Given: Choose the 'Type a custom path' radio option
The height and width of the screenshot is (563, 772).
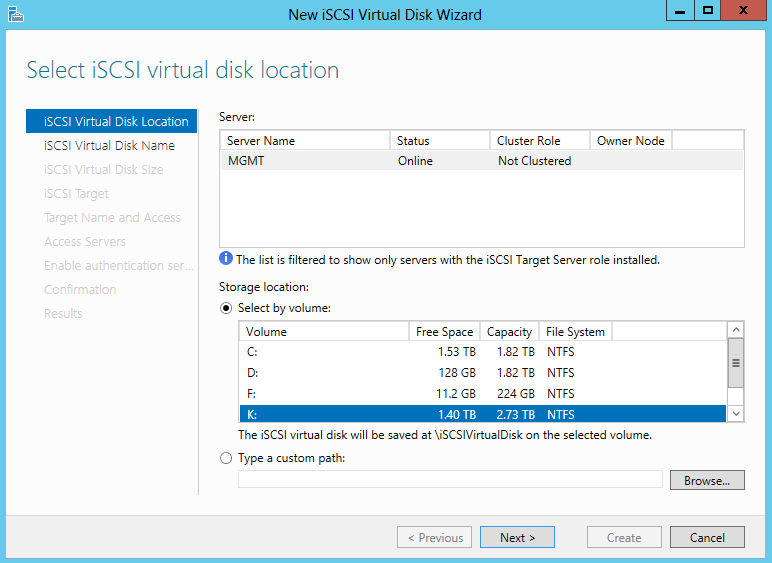Looking at the screenshot, I should (226, 458).
